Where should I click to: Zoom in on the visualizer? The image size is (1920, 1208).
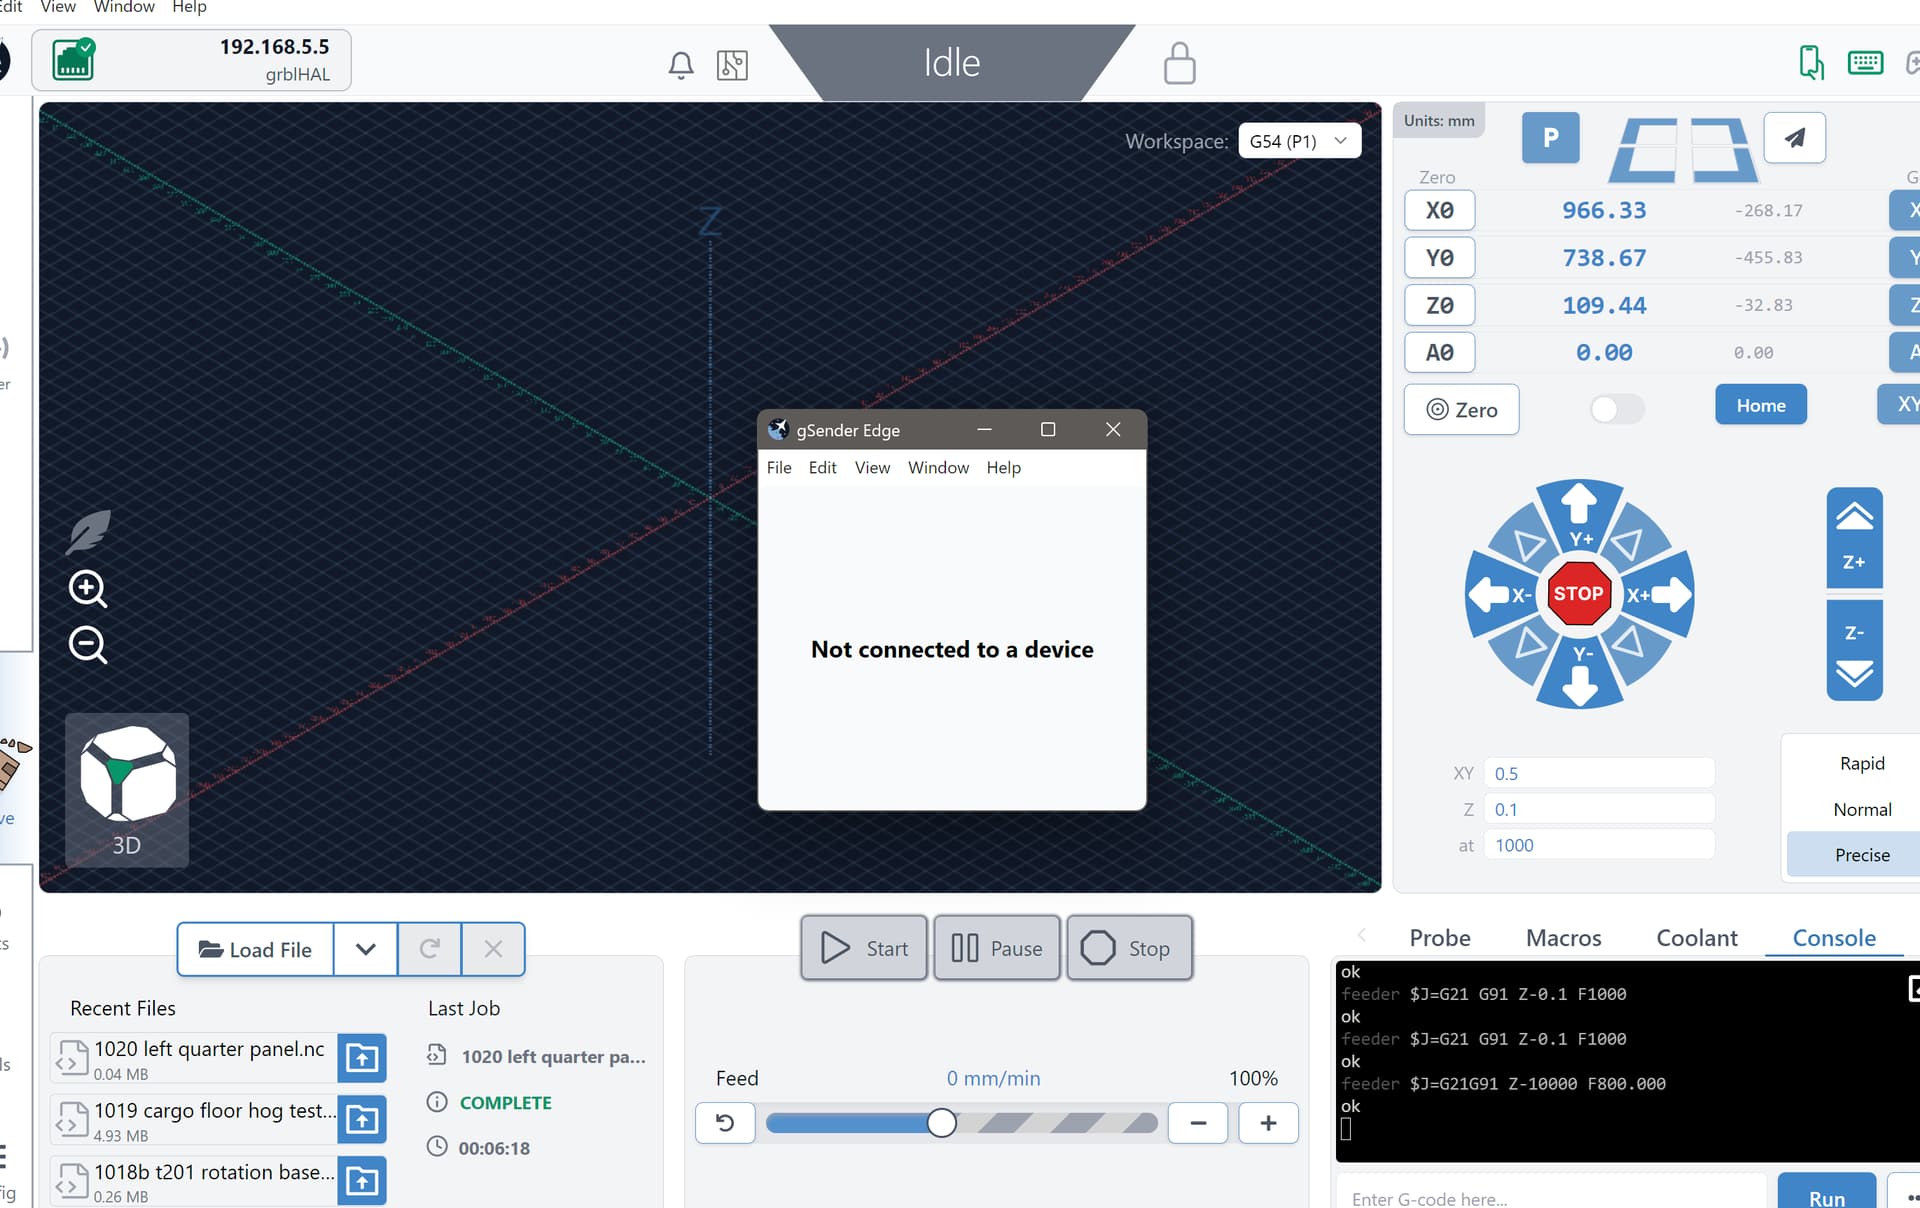(88, 588)
